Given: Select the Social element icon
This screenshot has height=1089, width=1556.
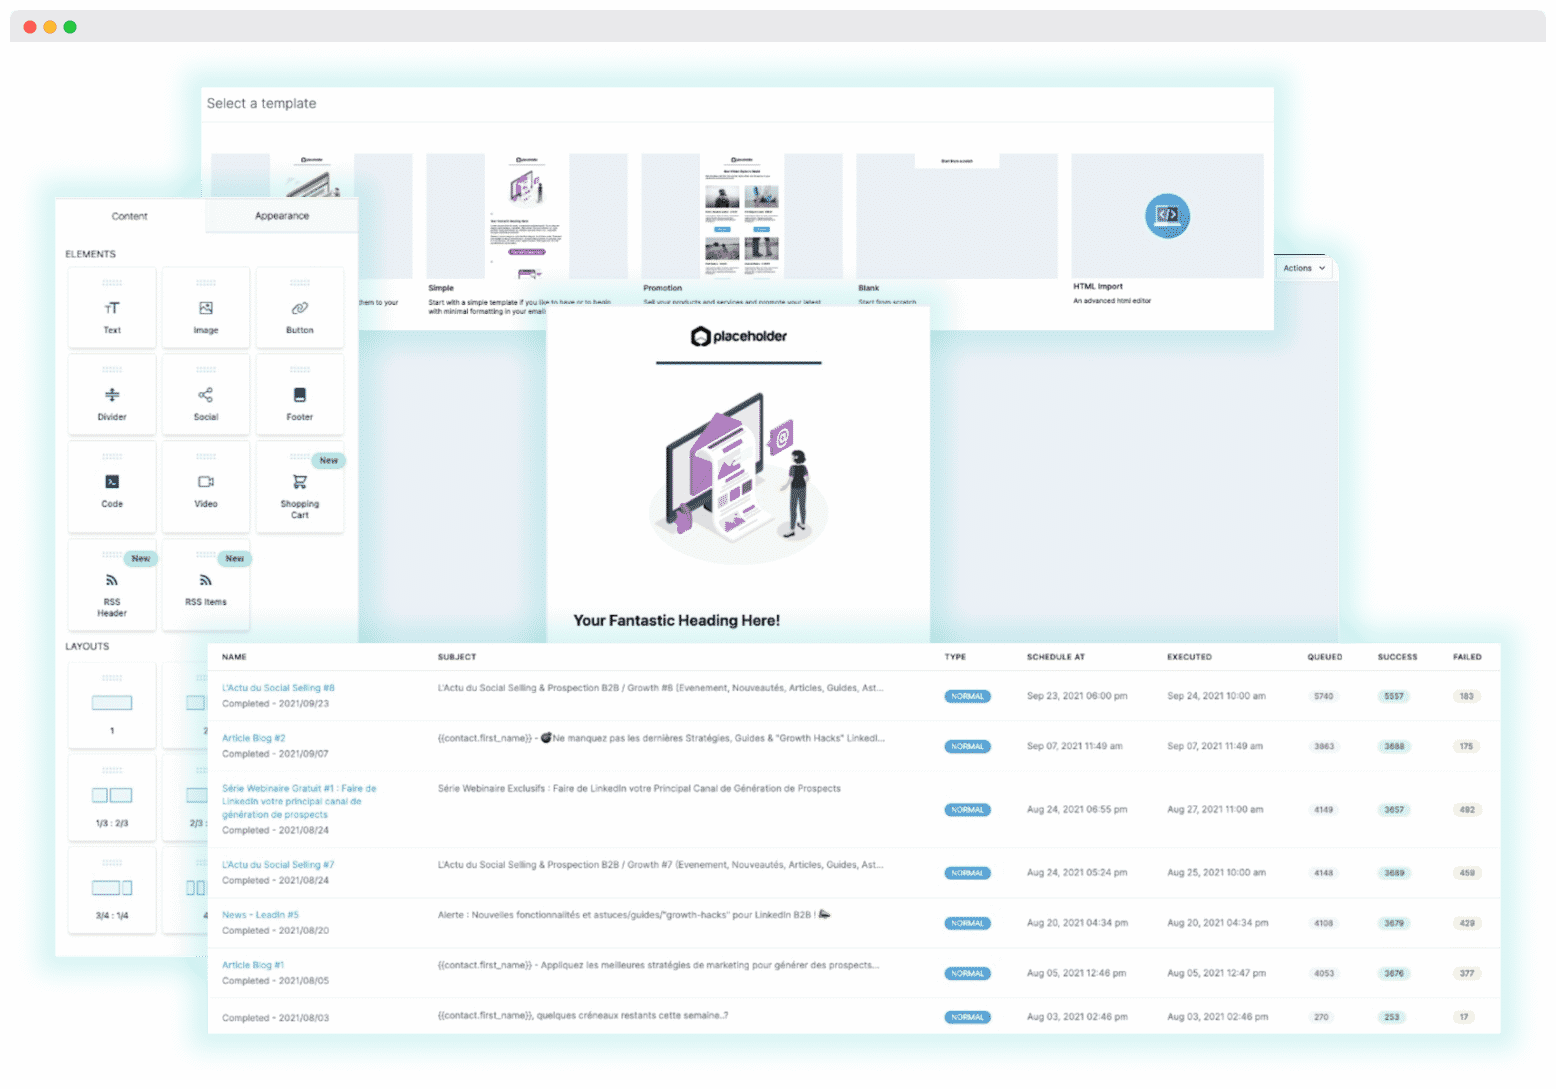Looking at the screenshot, I should pos(206,395).
